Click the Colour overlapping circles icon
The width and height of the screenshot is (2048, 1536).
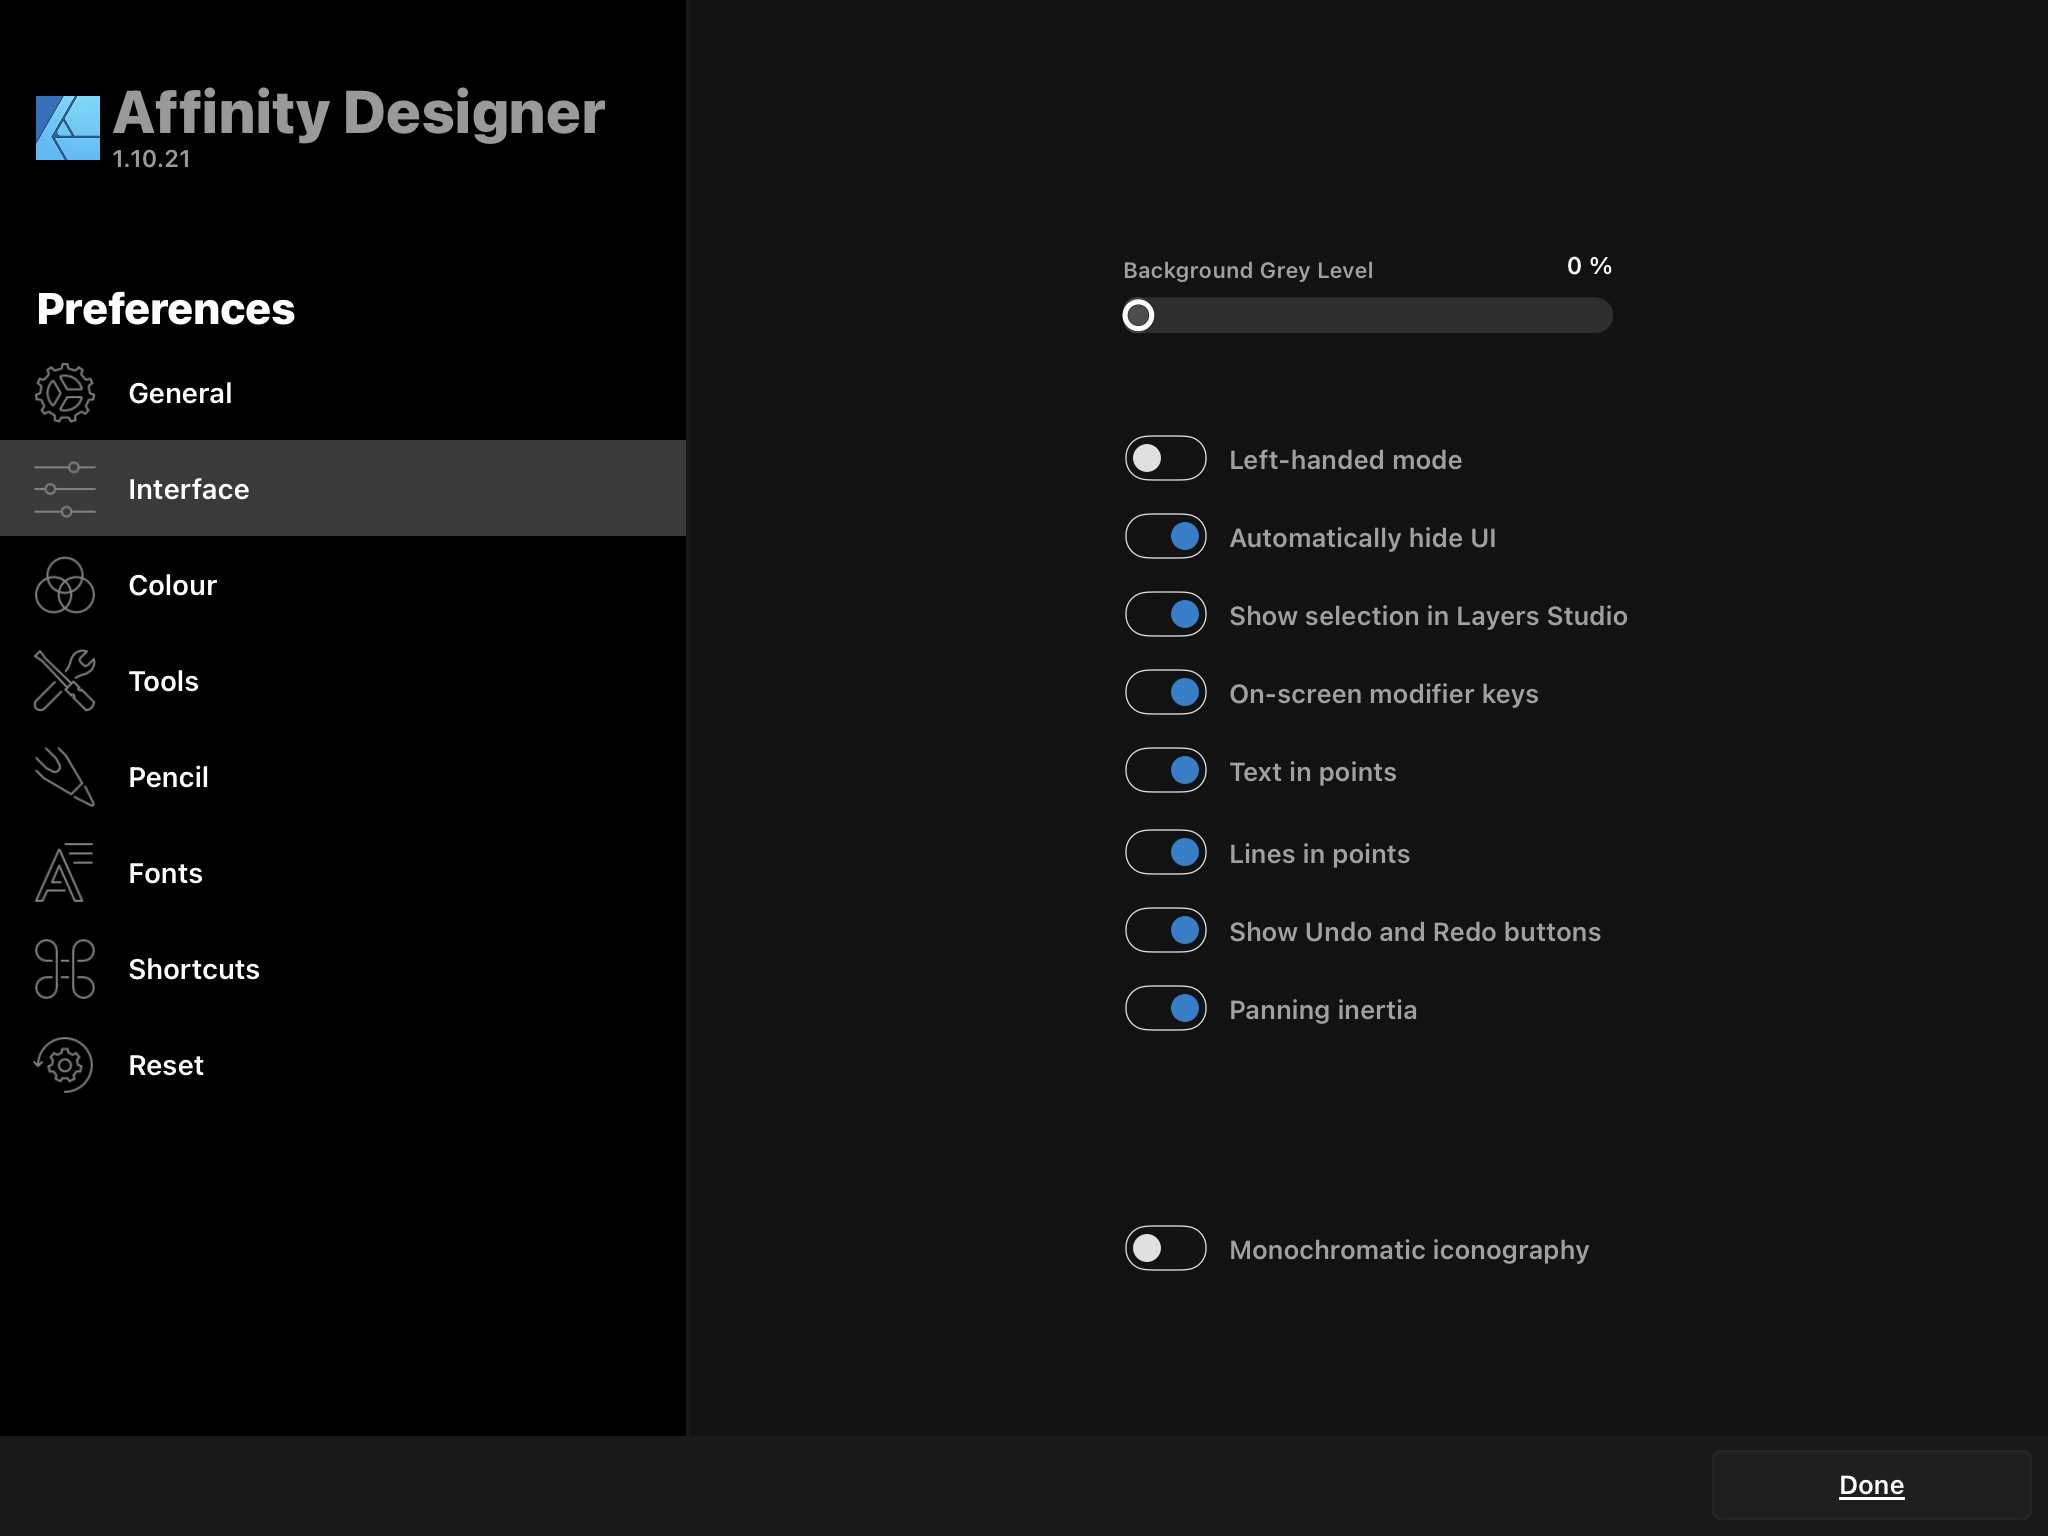65,585
